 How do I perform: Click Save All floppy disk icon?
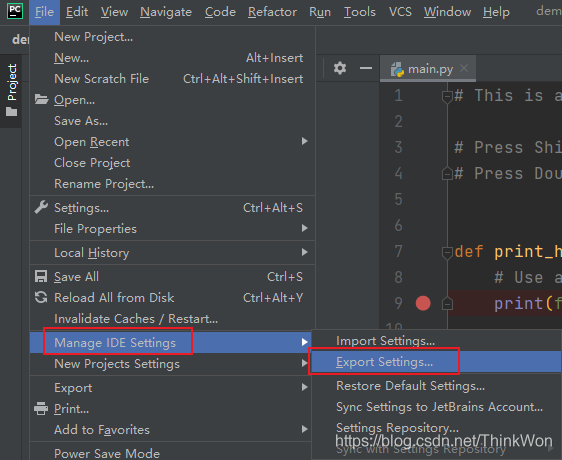(x=41, y=276)
